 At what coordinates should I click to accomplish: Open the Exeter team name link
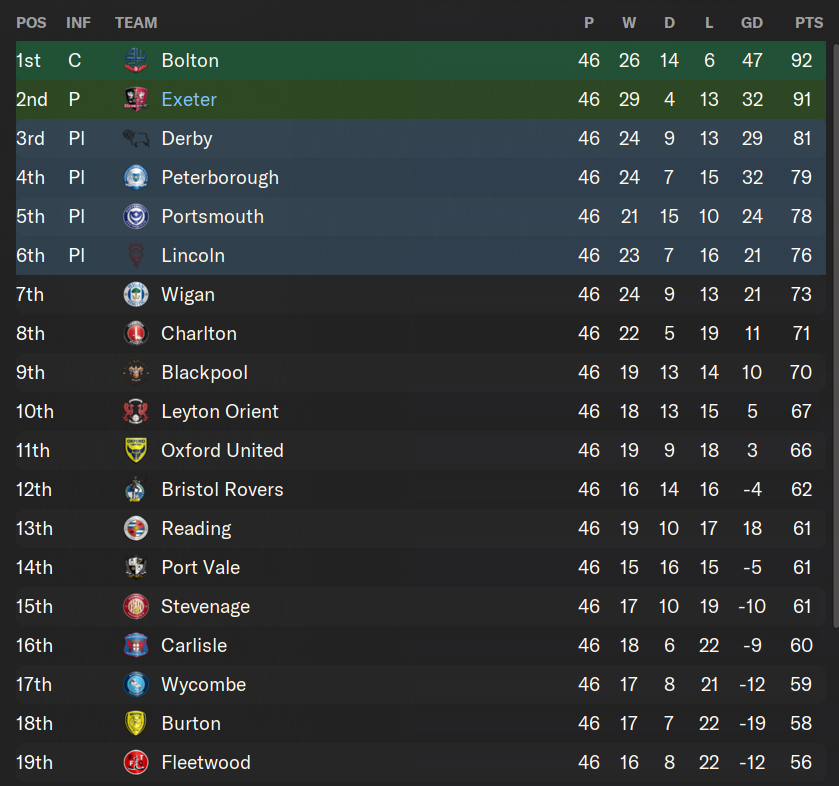(x=189, y=99)
